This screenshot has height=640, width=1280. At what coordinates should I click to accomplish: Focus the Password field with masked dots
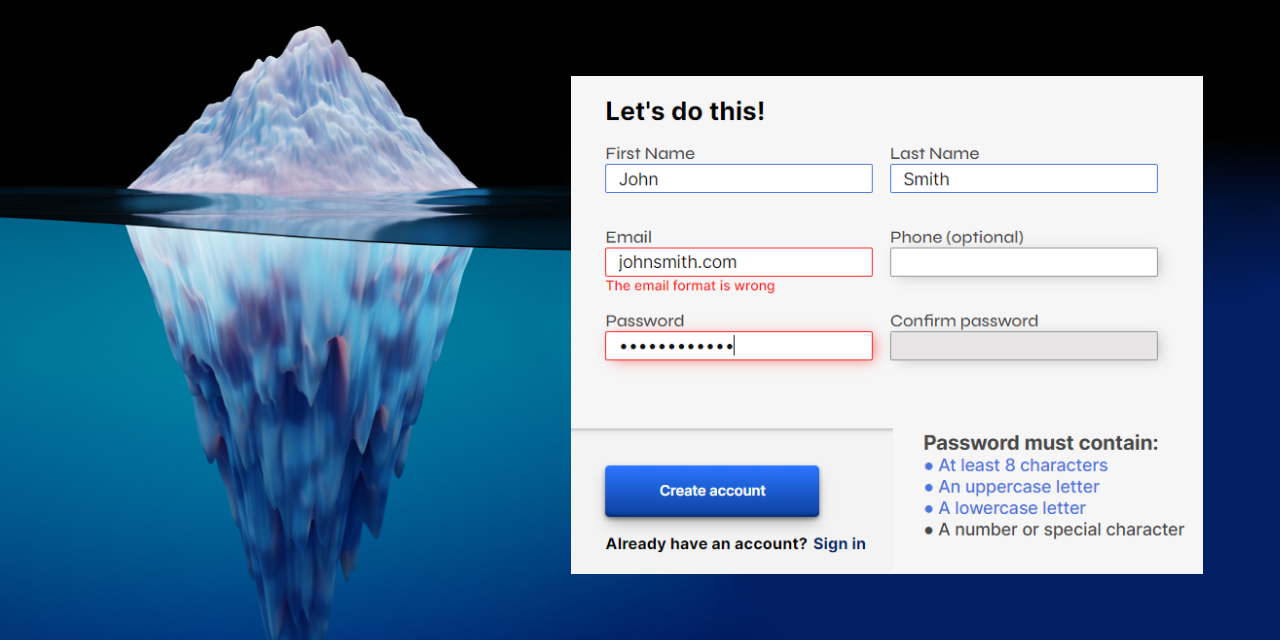(x=739, y=346)
